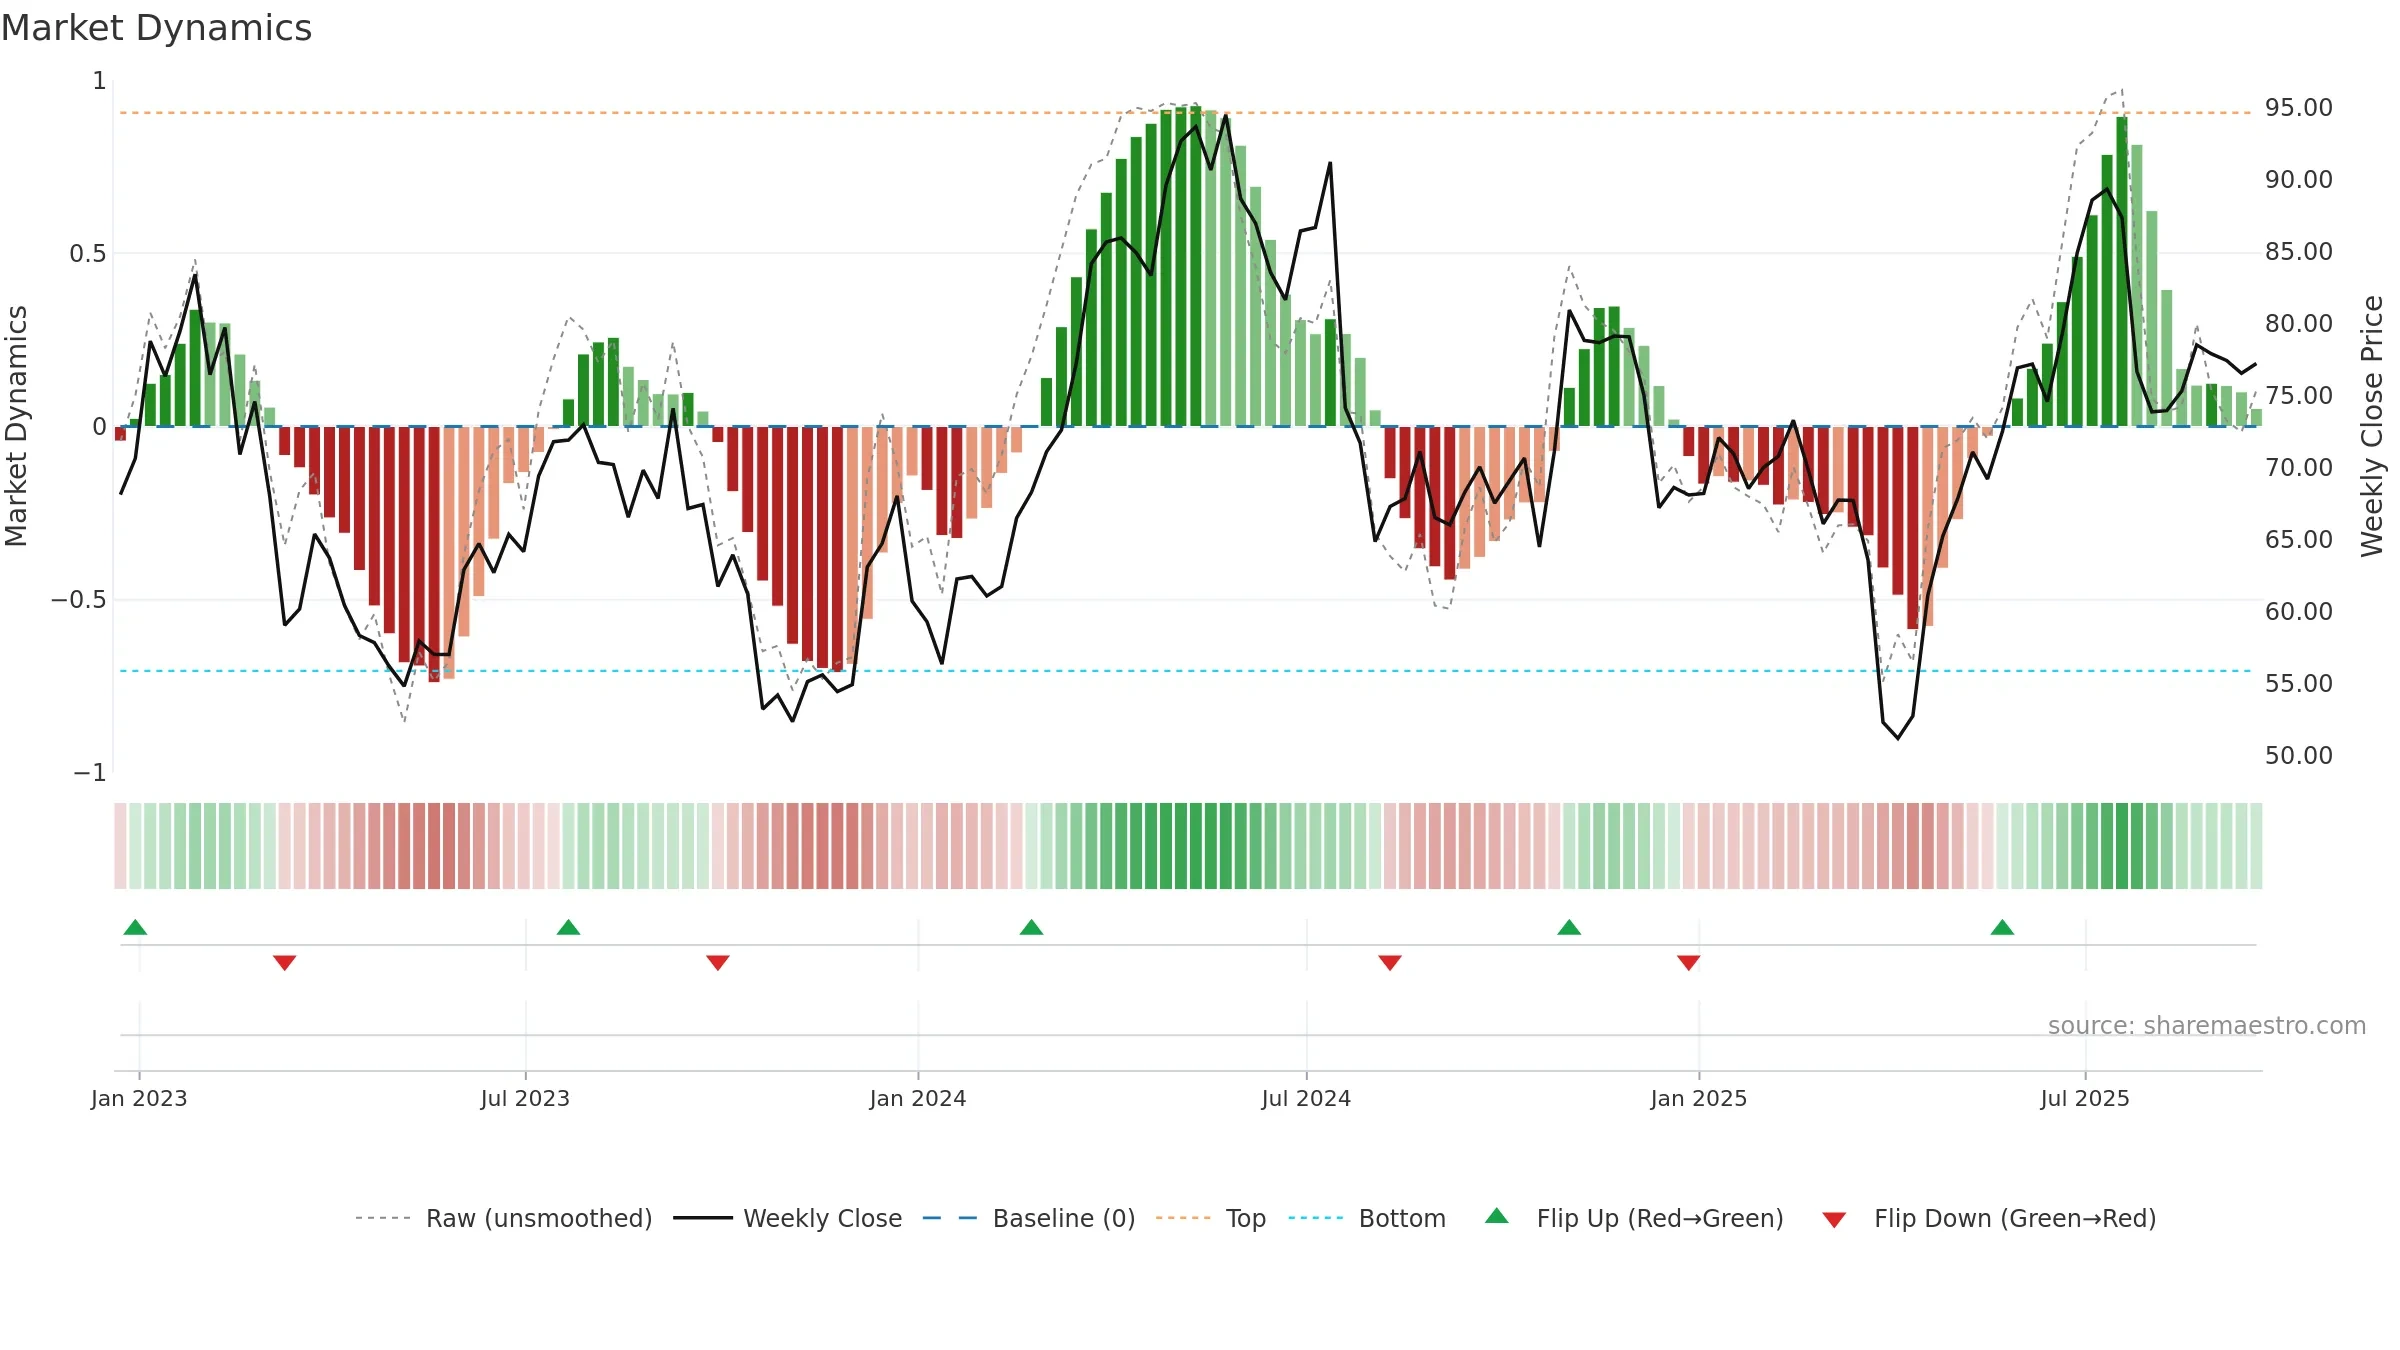Click the Jan 2024 x-axis label

pyautogui.click(x=918, y=1098)
